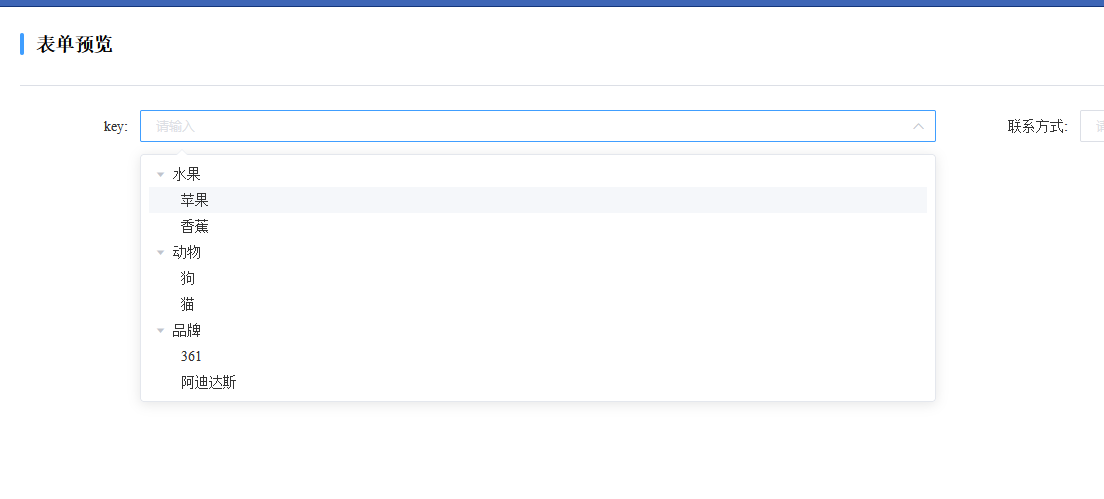Image resolution: width=1104 pixels, height=499 pixels.
Task: Click the 联系方式 field label
Action: pos(1038,127)
